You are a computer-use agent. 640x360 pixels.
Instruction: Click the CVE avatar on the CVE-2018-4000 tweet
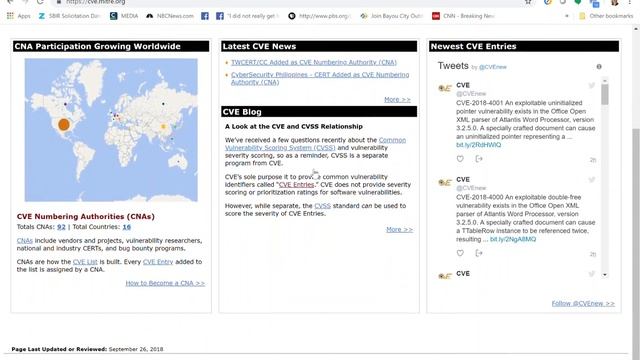pos(444,182)
